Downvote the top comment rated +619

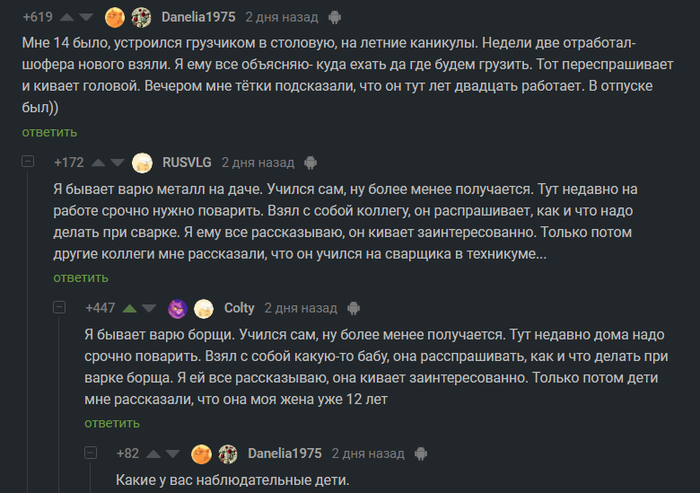[86, 17]
